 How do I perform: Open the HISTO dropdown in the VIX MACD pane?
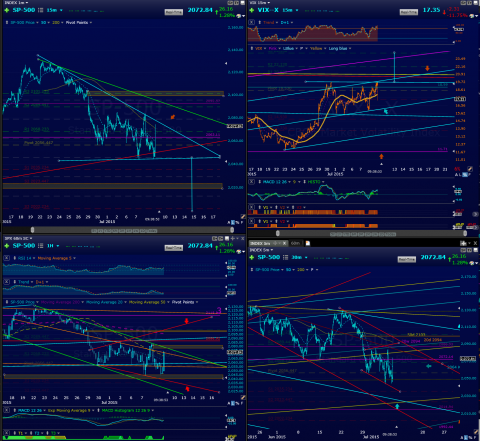tap(315, 182)
